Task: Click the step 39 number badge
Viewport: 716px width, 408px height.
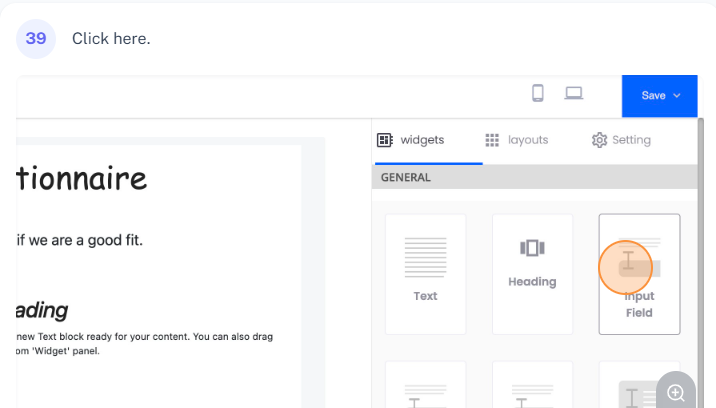Action: point(36,39)
